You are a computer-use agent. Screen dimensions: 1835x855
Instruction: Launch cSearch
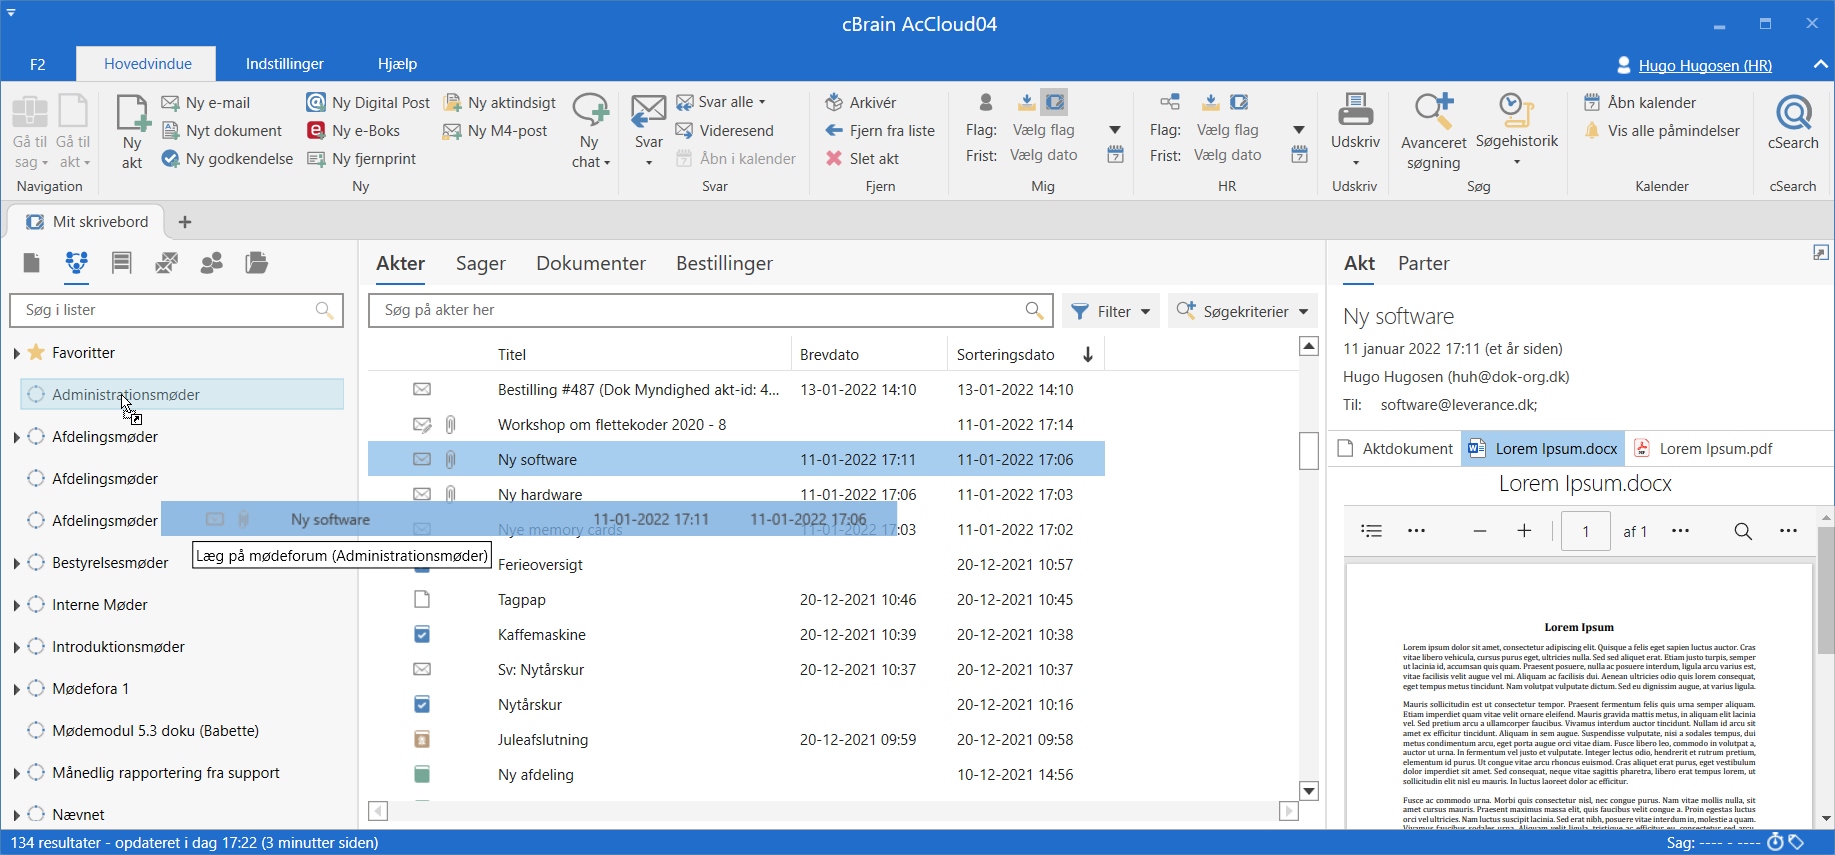pyautogui.click(x=1793, y=122)
